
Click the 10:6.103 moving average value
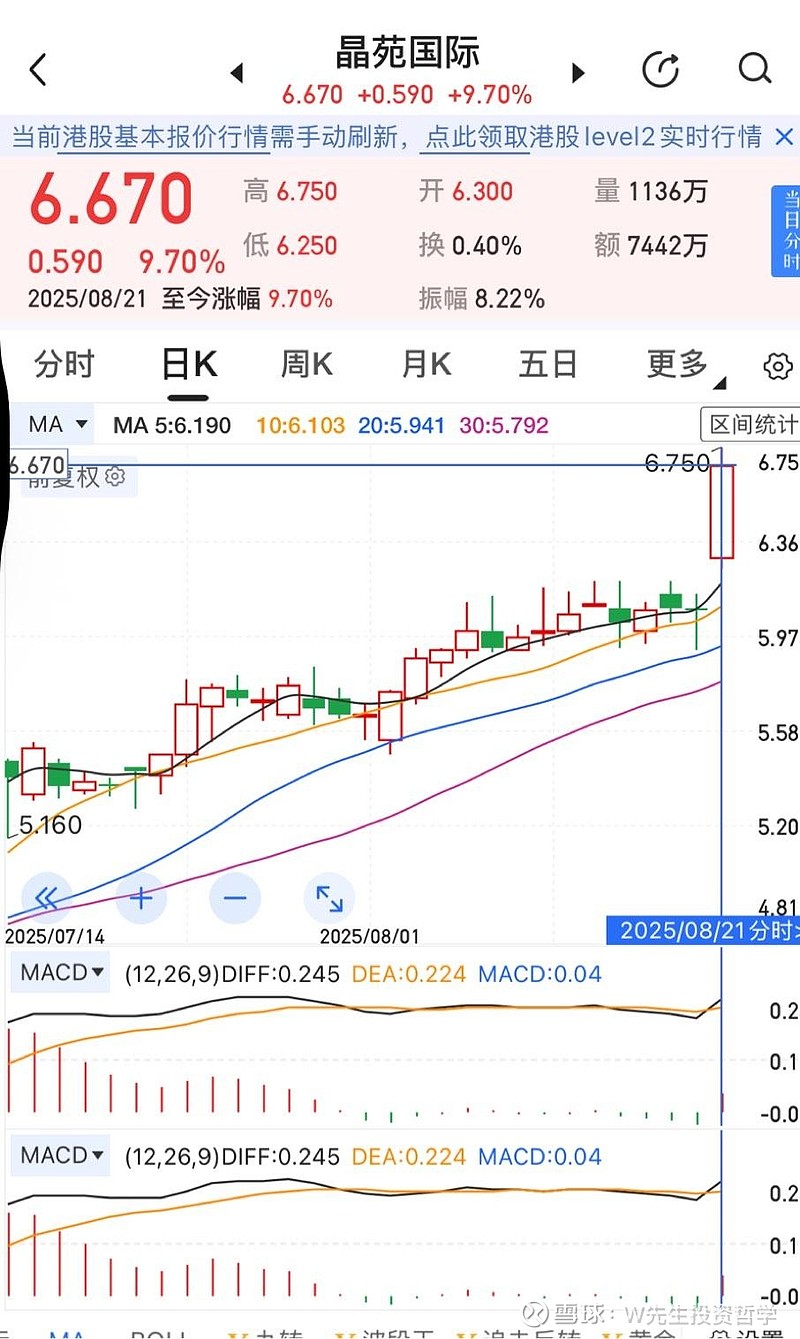click(x=301, y=425)
